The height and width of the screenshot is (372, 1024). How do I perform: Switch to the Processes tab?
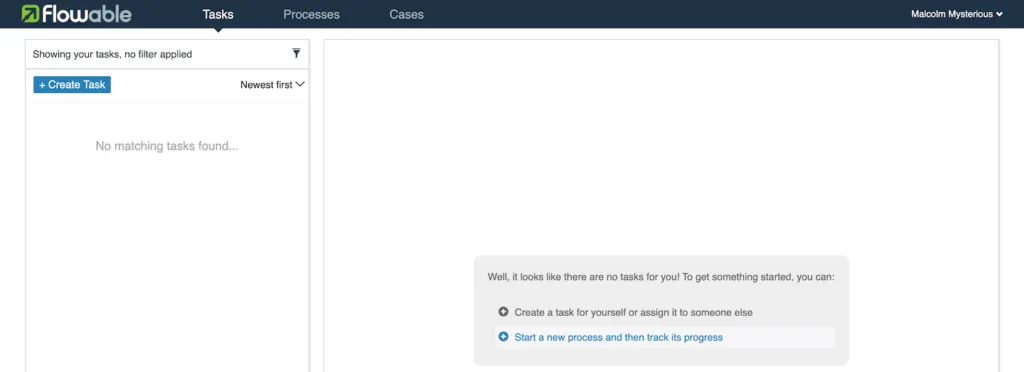pos(312,14)
